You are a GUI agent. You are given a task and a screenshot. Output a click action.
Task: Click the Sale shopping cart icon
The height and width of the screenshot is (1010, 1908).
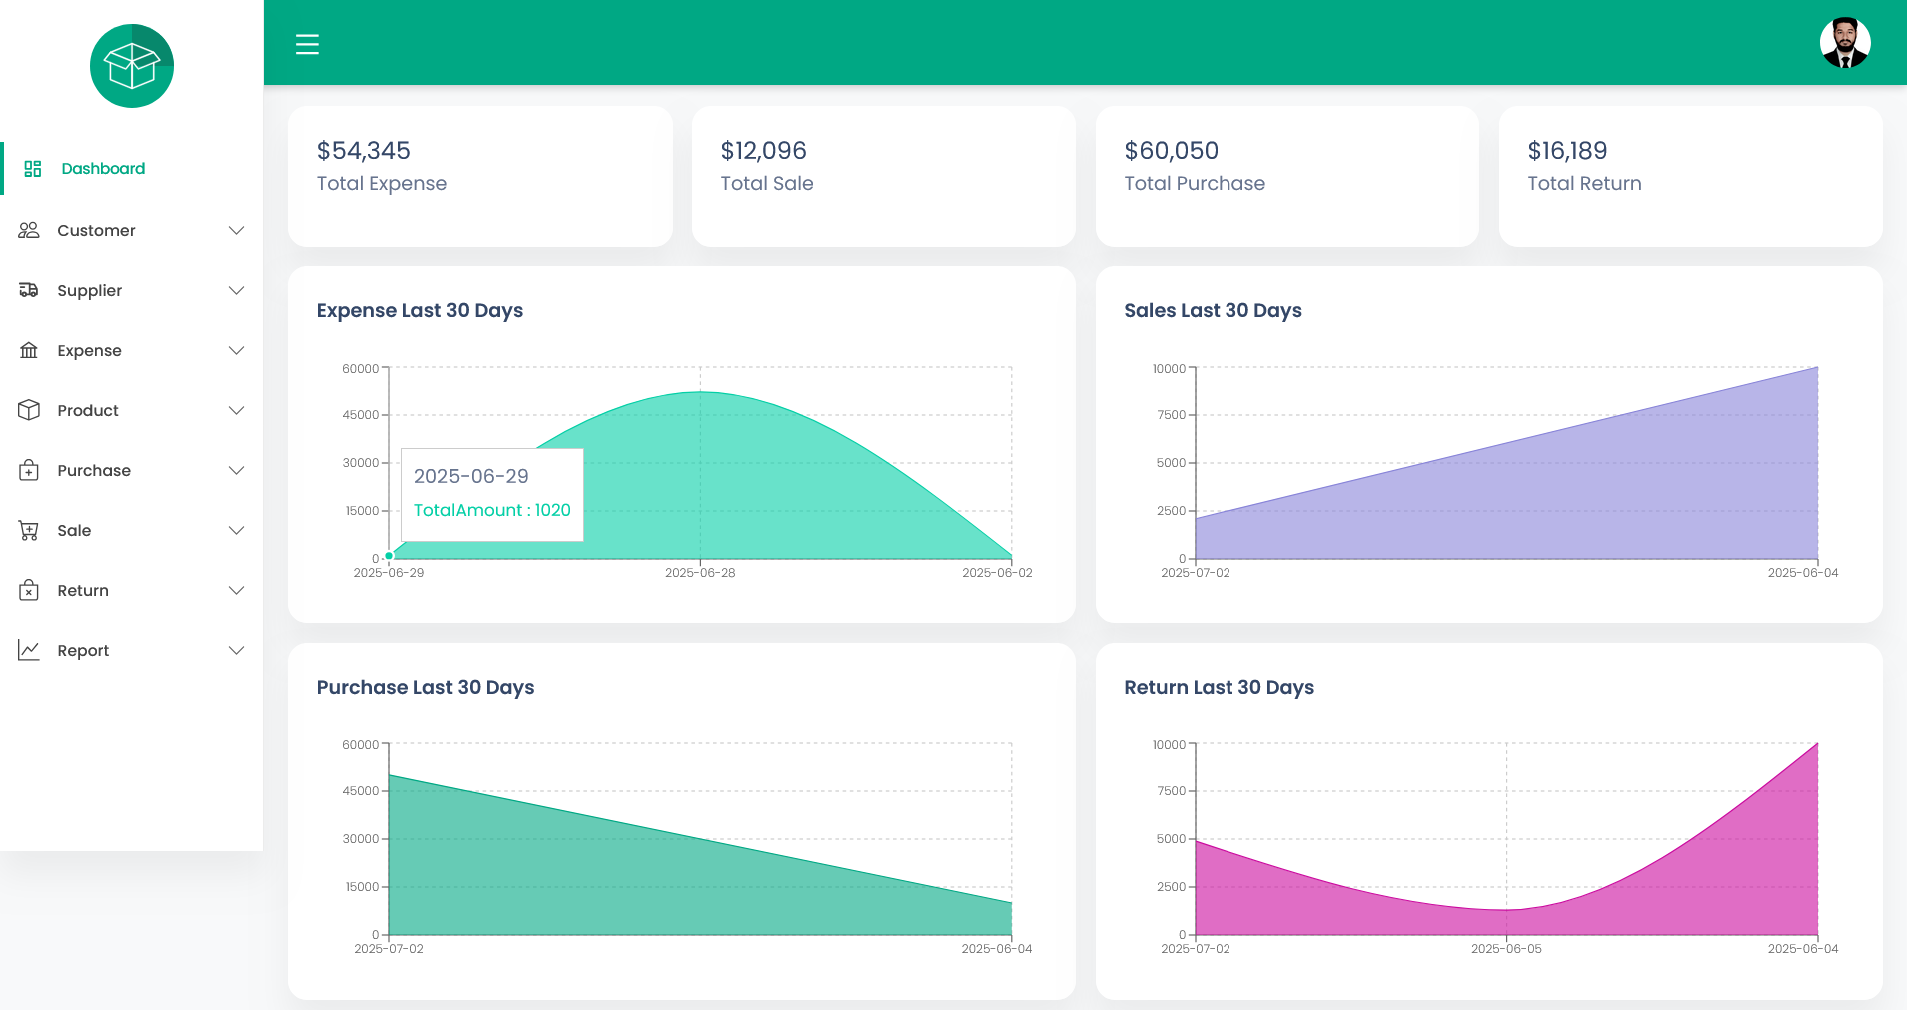pos(29,530)
